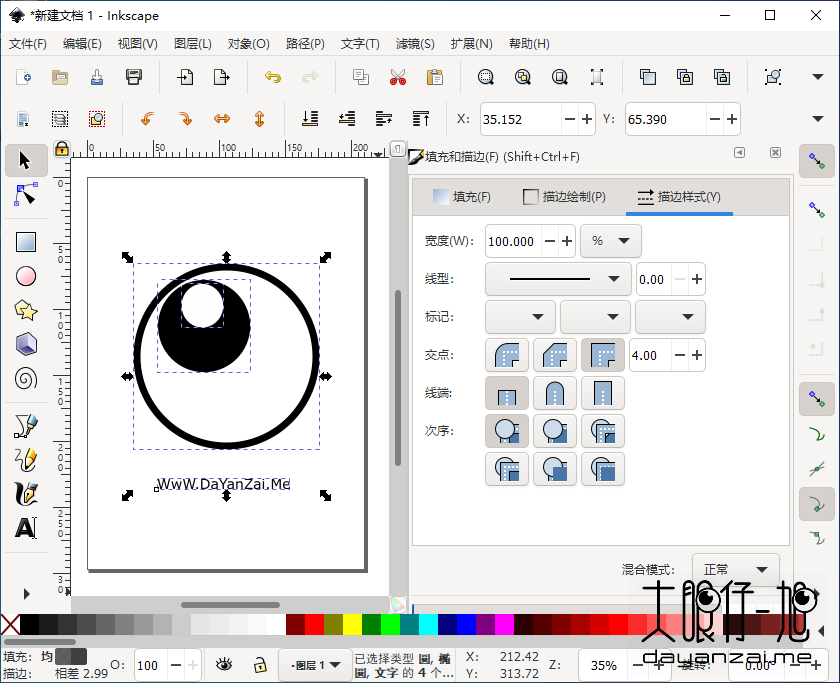
Task: Open the dash pattern dropdown
Action: point(558,279)
